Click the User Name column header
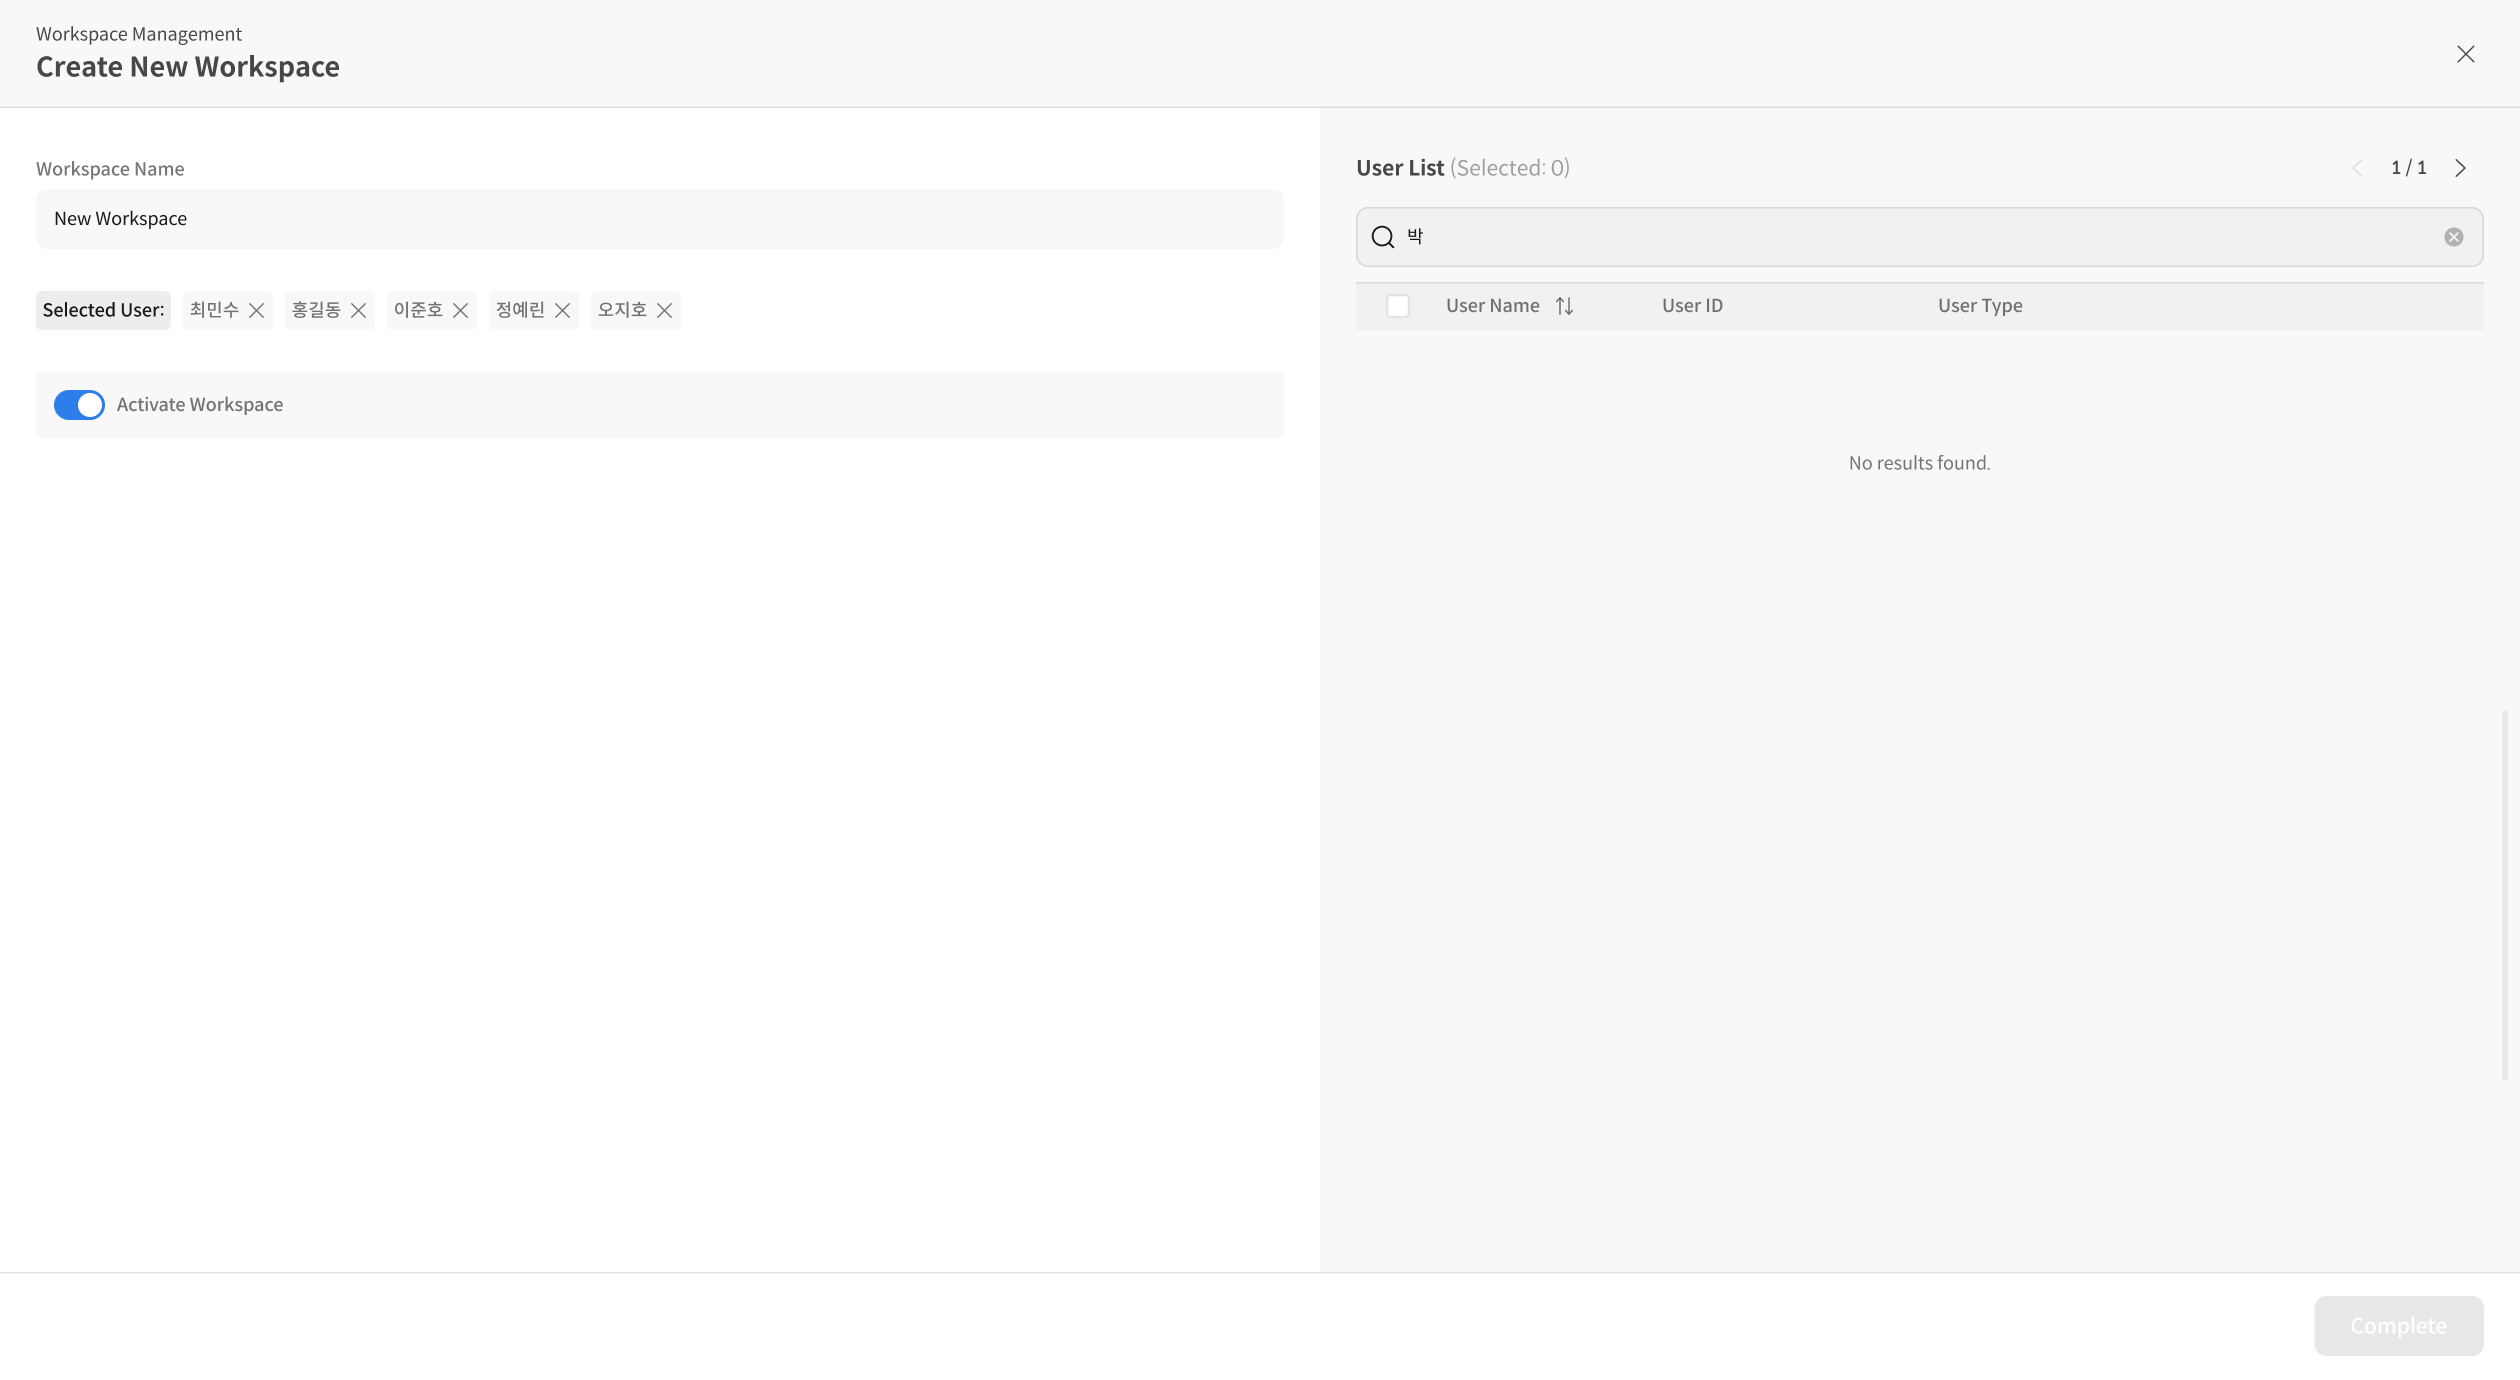The height and width of the screenshot is (1380, 2520). (1492, 306)
